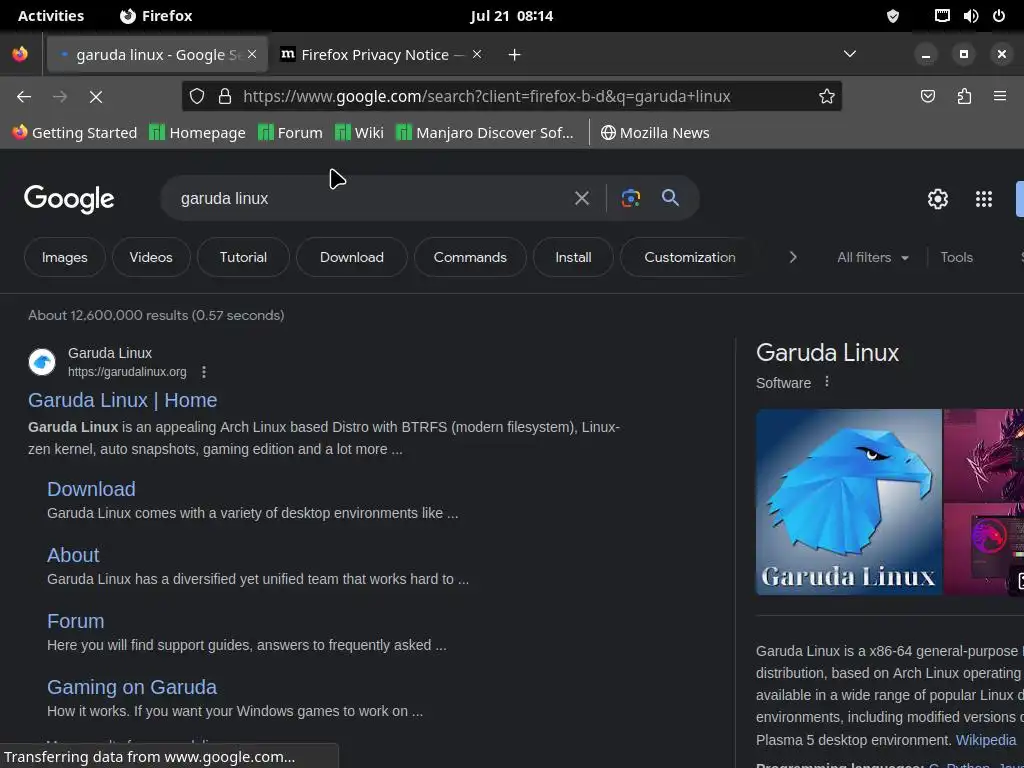Open Mozilla News bookmark
The width and height of the screenshot is (1024, 768).
pos(655,133)
